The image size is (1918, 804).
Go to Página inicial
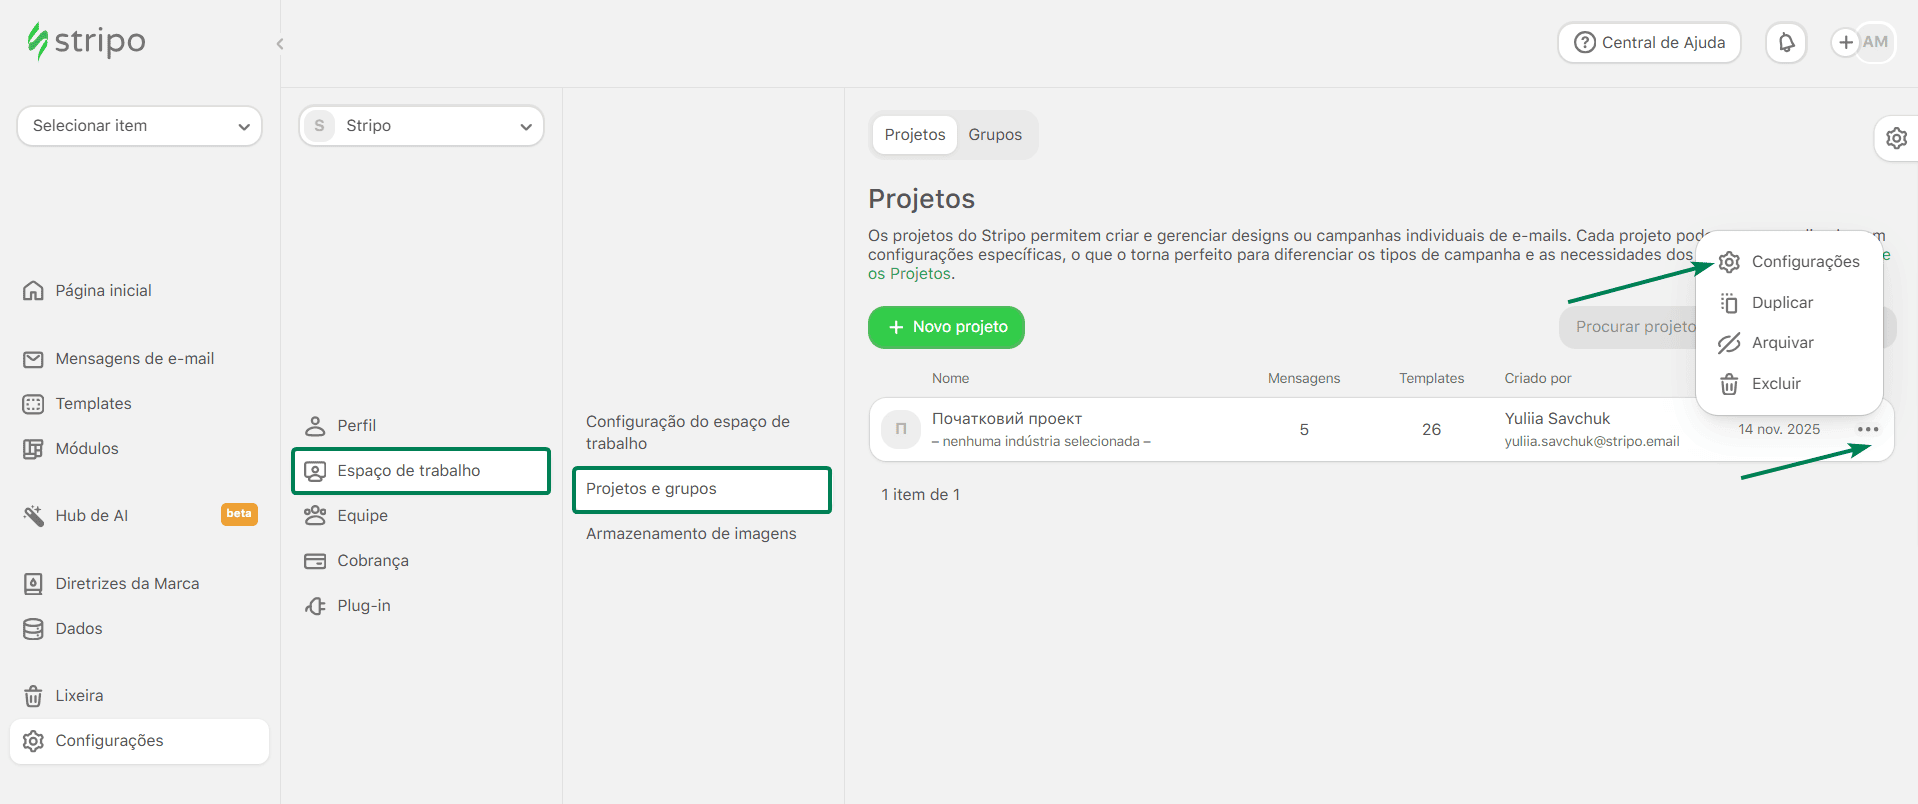[103, 291]
